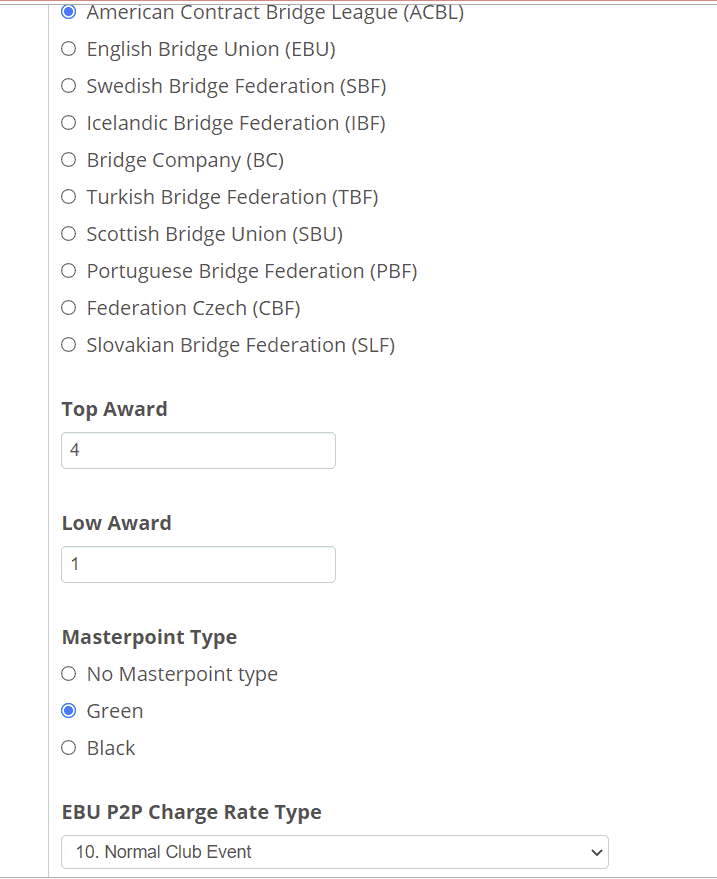The width and height of the screenshot is (717, 879).
Task: Choose Slovakian Bridge Federation (SLF)
Action: tap(68, 345)
